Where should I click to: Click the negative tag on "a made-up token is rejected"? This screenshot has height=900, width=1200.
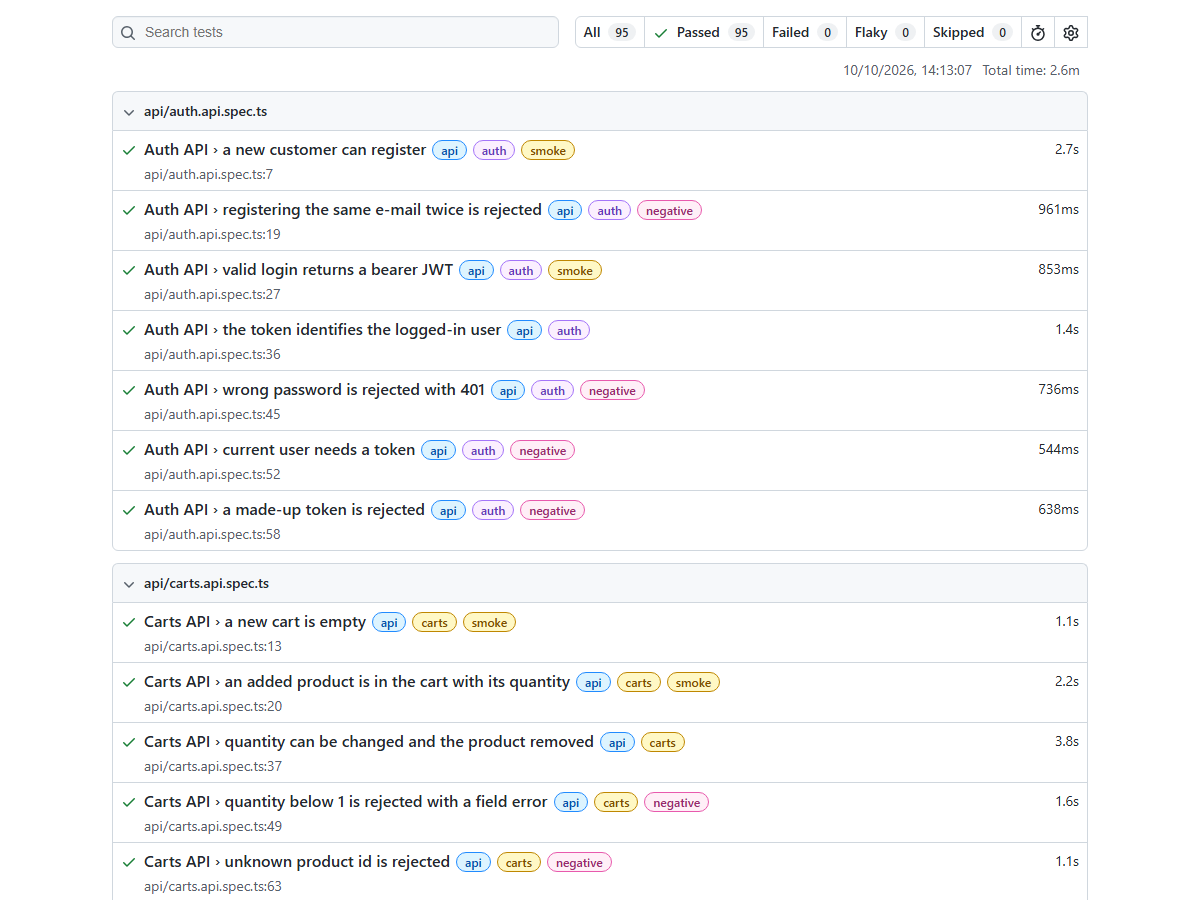click(552, 511)
